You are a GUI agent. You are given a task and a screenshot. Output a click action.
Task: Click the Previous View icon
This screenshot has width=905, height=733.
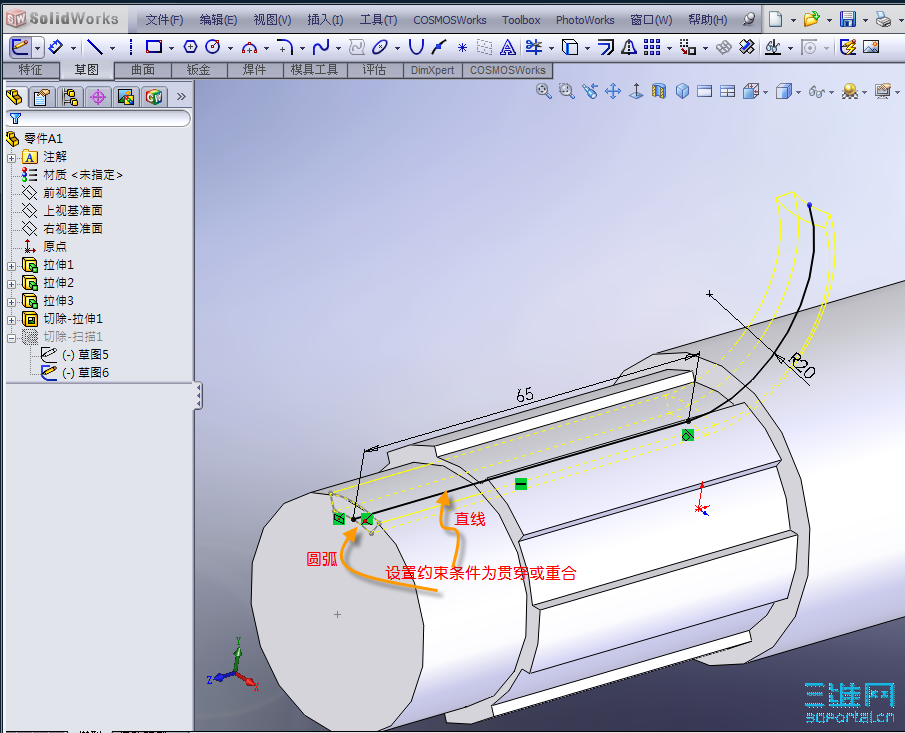point(590,91)
